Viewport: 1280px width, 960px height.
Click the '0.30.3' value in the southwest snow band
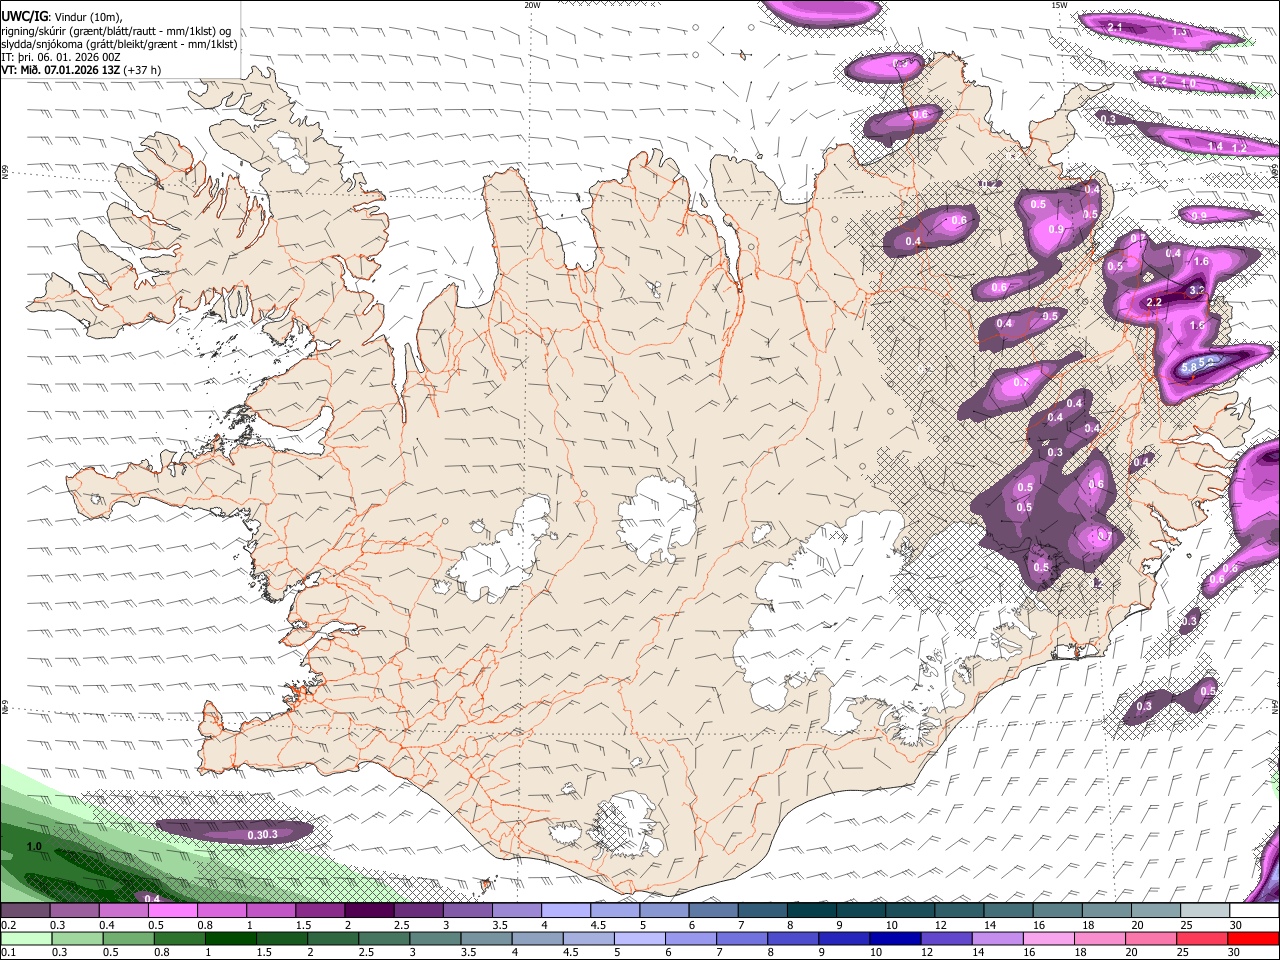262,834
